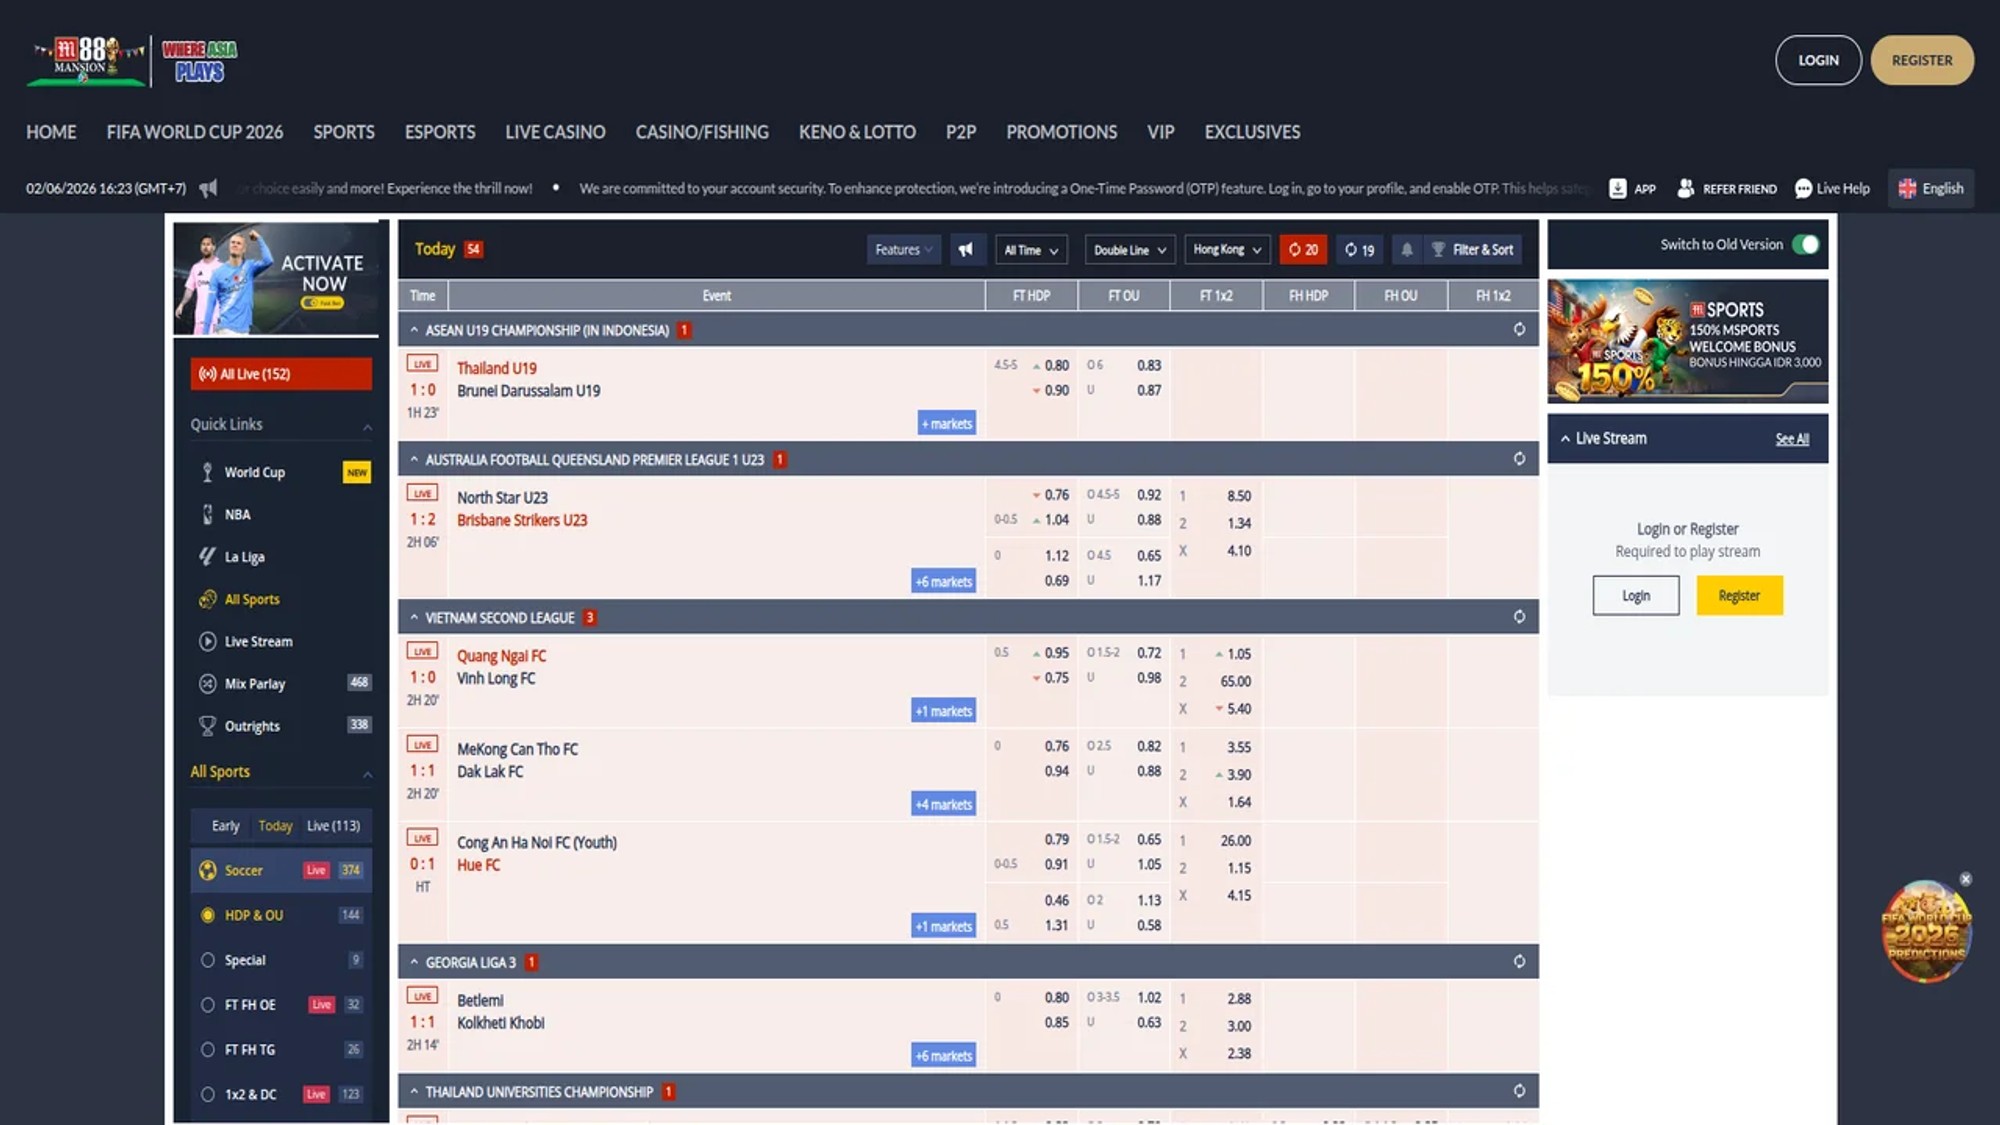This screenshot has width=2000, height=1125.
Task: Open the Hong Kong odds format dropdown
Action: point(1227,250)
